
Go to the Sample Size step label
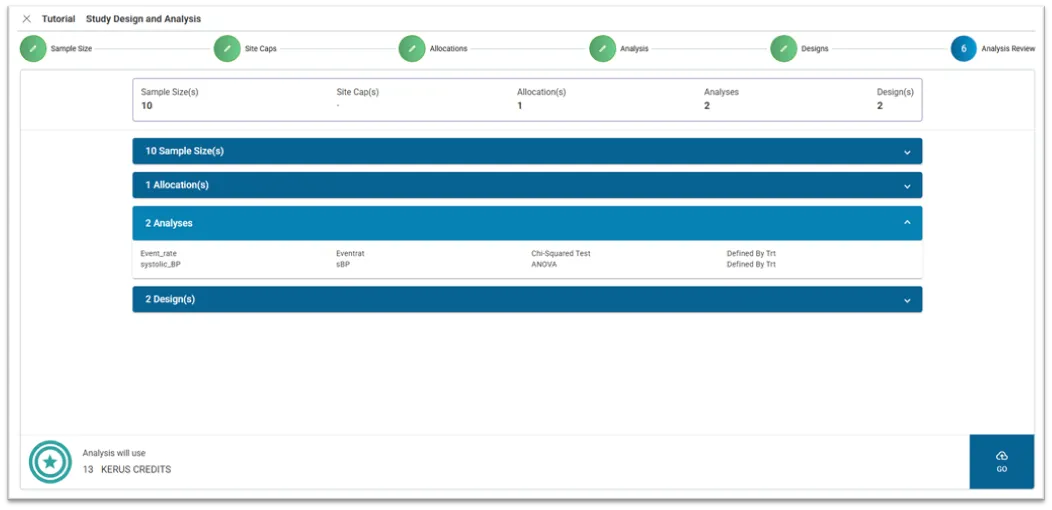click(71, 49)
